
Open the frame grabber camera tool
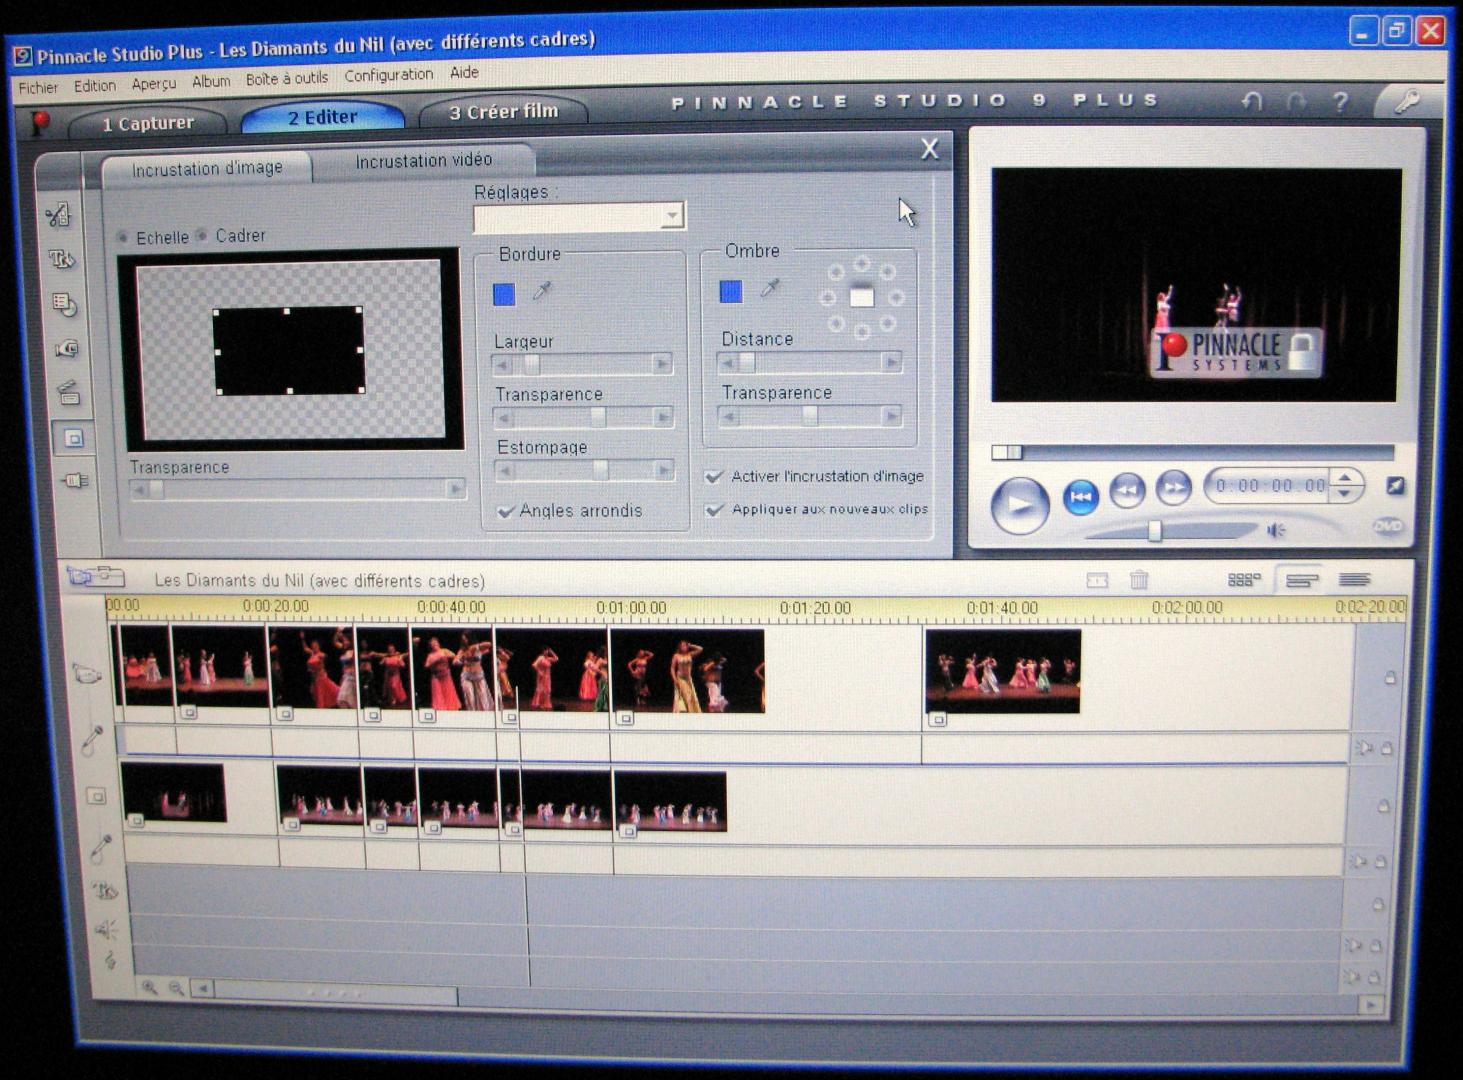click(67, 348)
